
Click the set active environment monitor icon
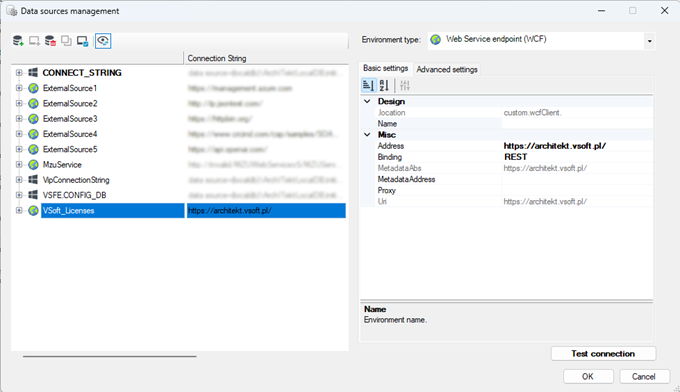pos(82,41)
